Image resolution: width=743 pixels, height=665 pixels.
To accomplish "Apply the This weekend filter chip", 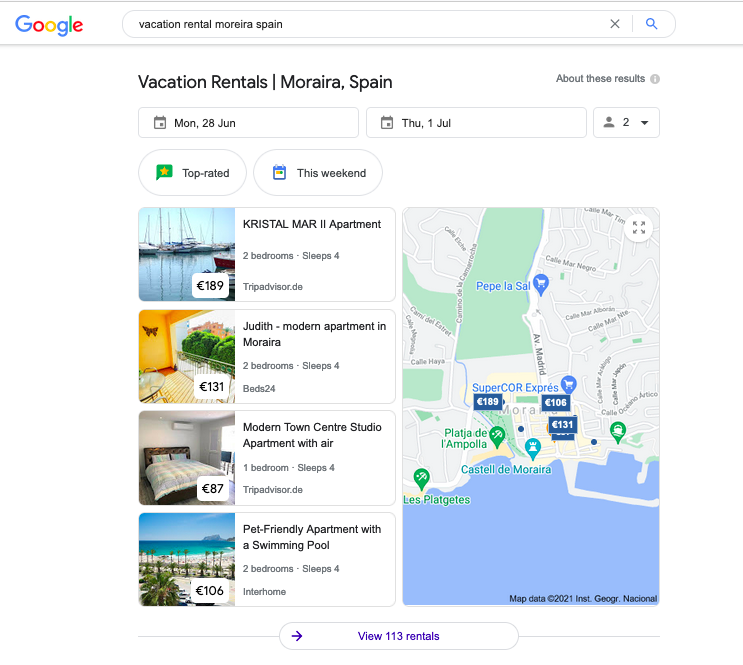I will click(318, 173).
